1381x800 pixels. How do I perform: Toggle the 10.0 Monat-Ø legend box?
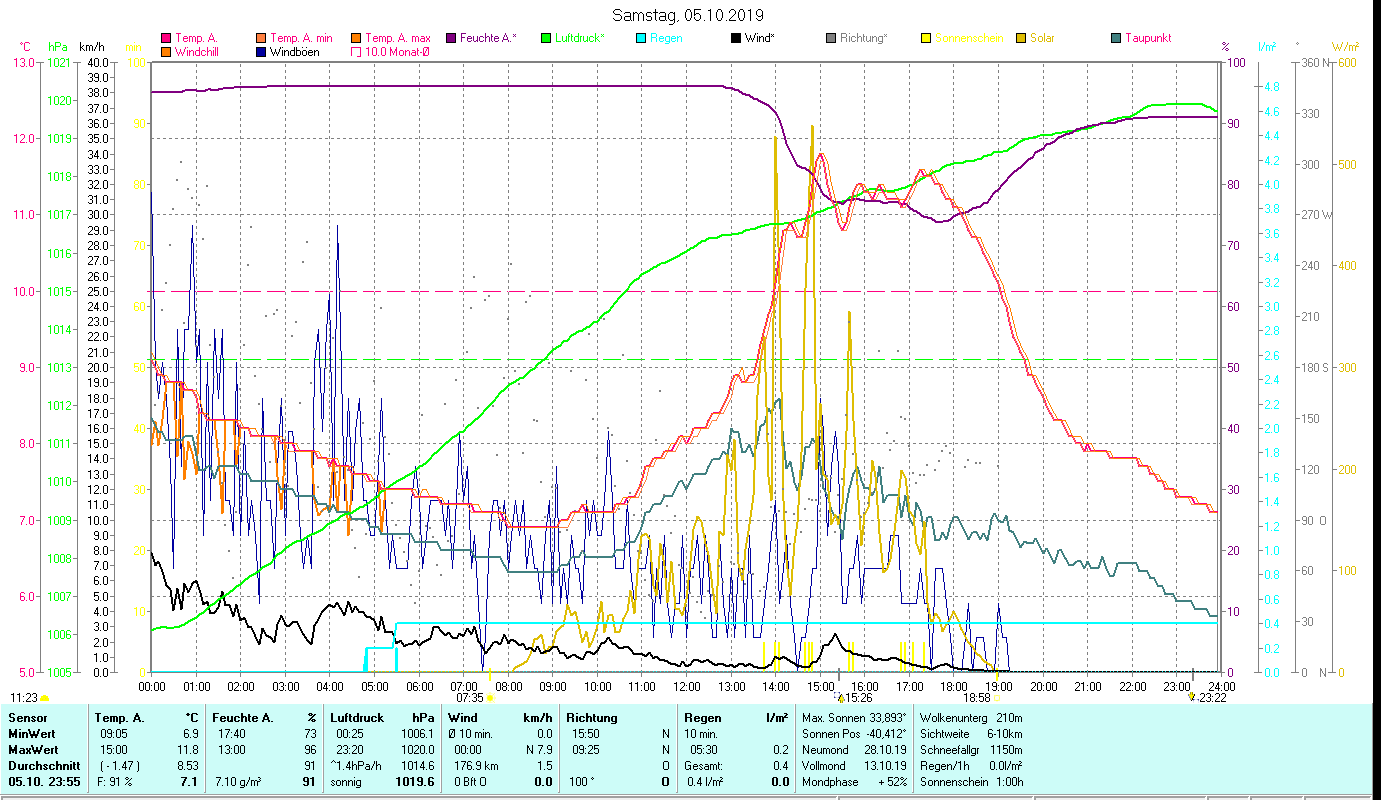(x=356, y=51)
